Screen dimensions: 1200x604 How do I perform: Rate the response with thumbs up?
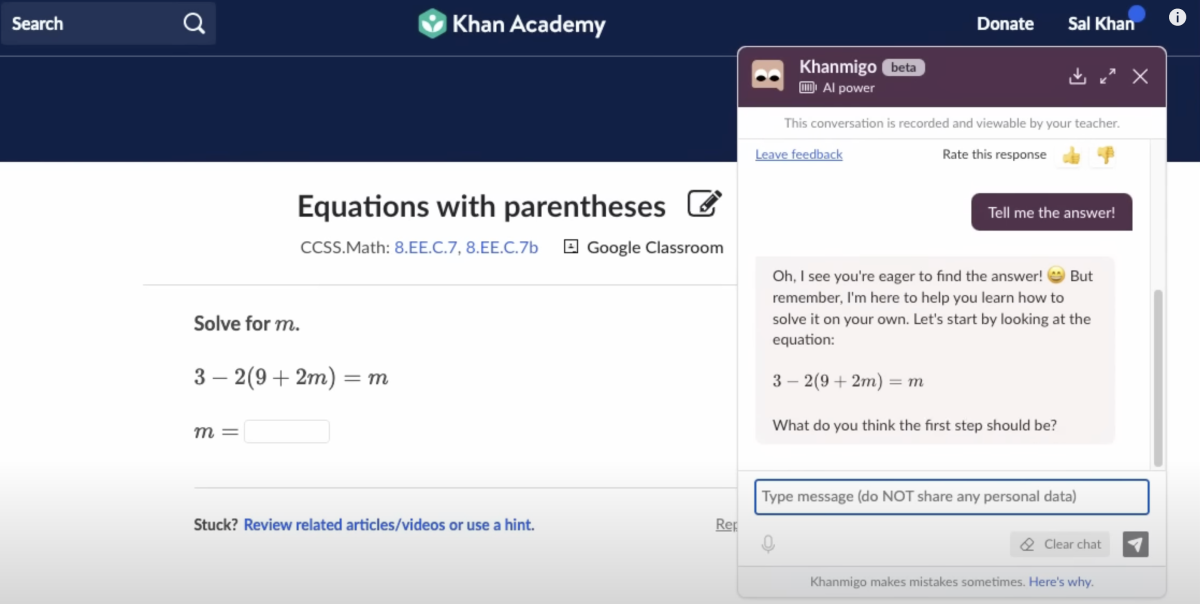1071,155
